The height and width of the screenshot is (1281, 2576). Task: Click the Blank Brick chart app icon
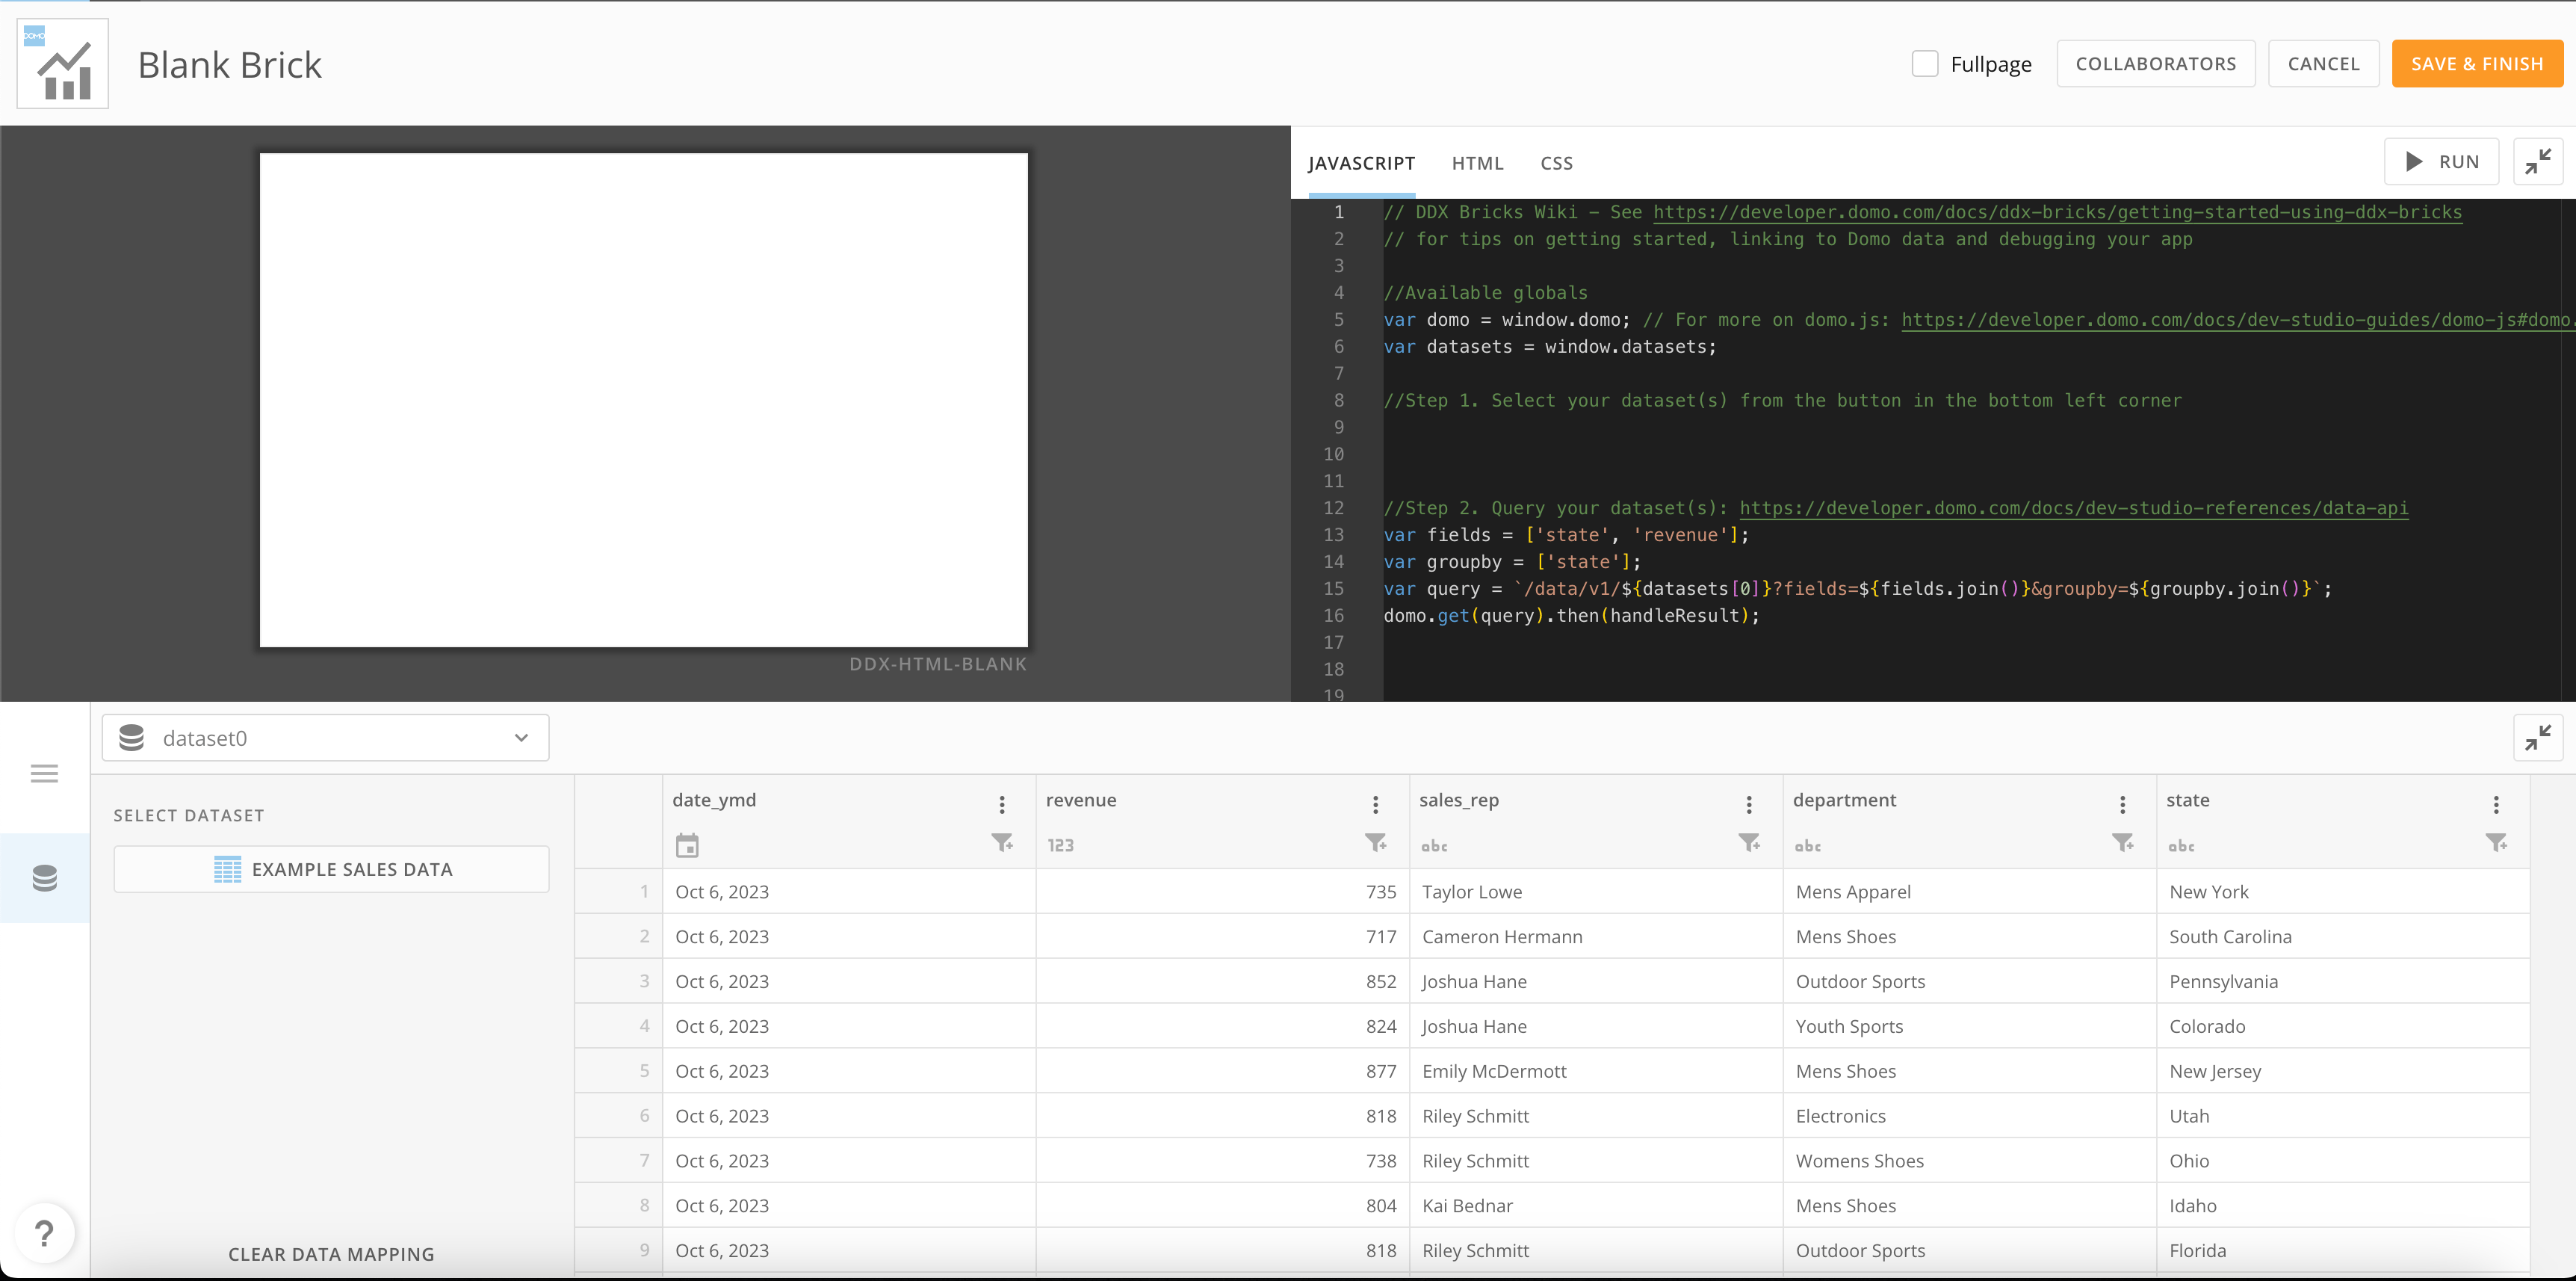[x=63, y=64]
